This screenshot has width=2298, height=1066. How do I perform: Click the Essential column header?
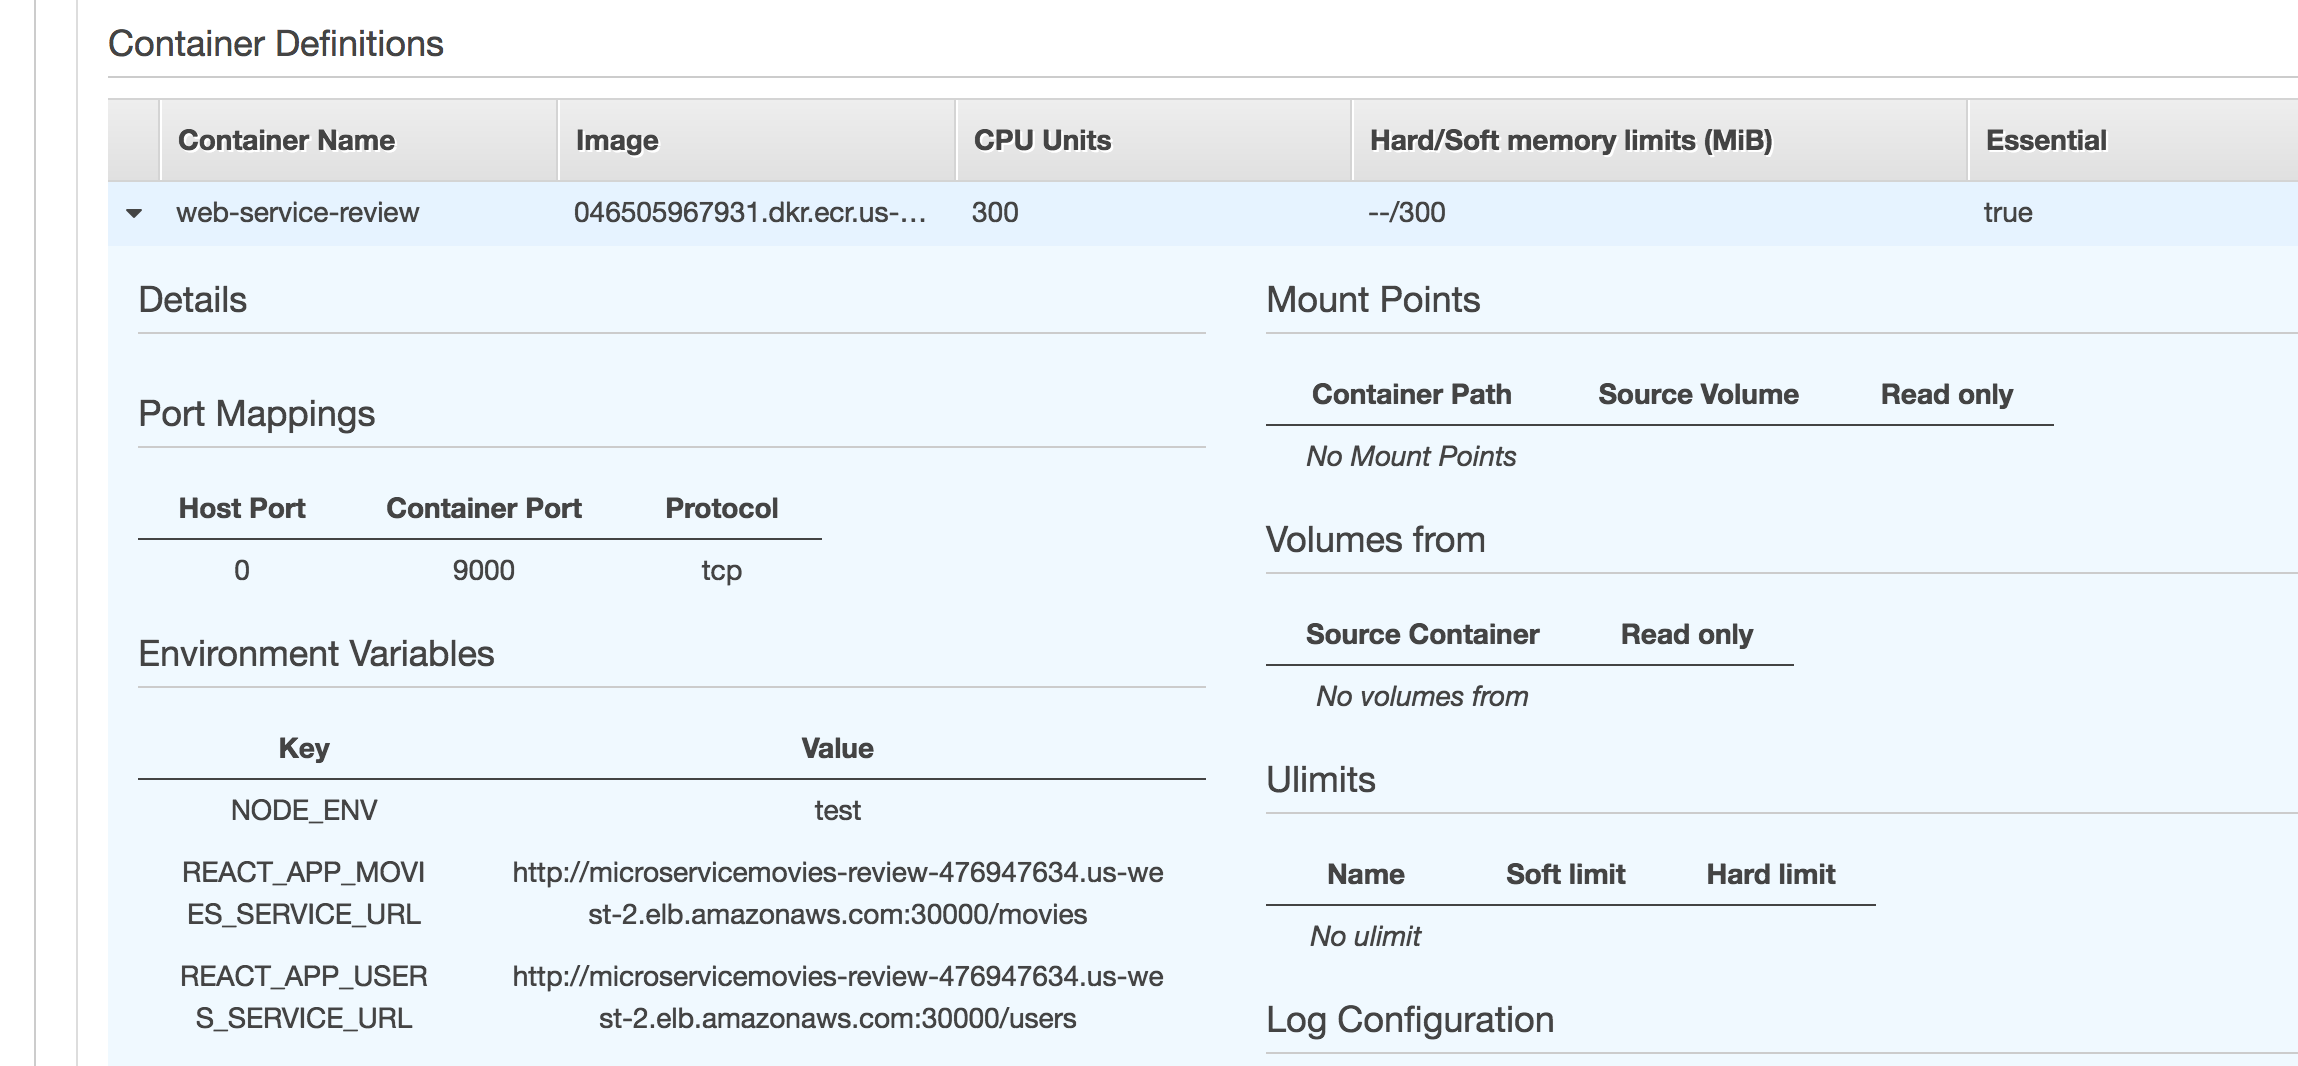point(2046,140)
